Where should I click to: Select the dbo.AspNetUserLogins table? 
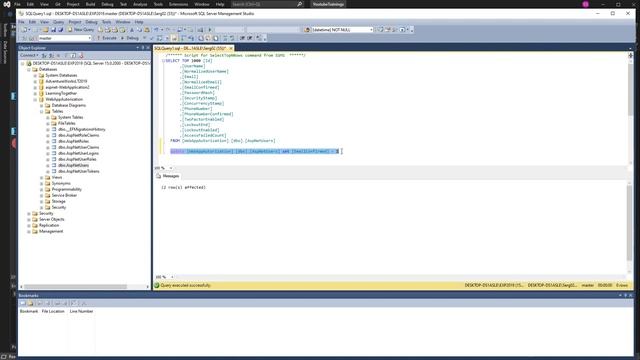point(78,153)
